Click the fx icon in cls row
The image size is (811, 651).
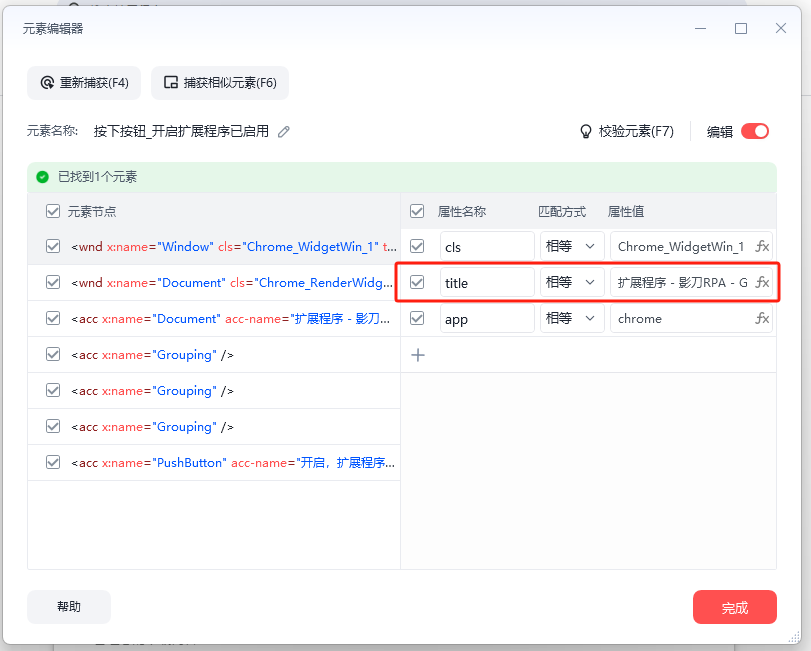coord(762,246)
